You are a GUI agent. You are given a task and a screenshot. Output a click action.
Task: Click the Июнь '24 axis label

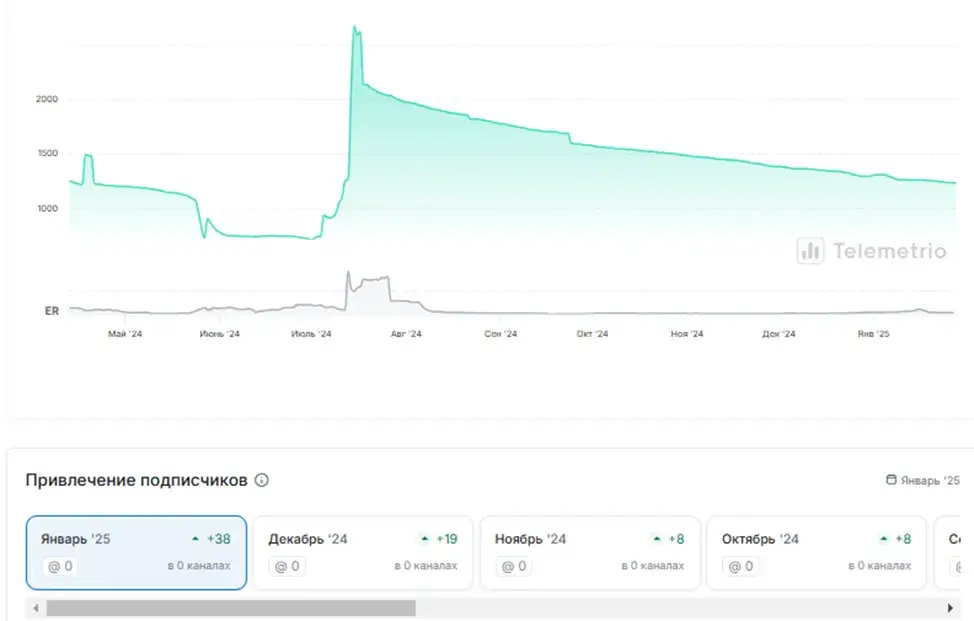click(x=219, y=334)
